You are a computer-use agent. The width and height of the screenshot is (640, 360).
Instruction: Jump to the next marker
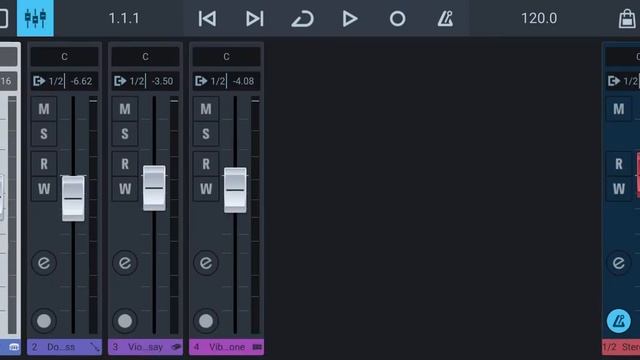click(x=255, y=18)
